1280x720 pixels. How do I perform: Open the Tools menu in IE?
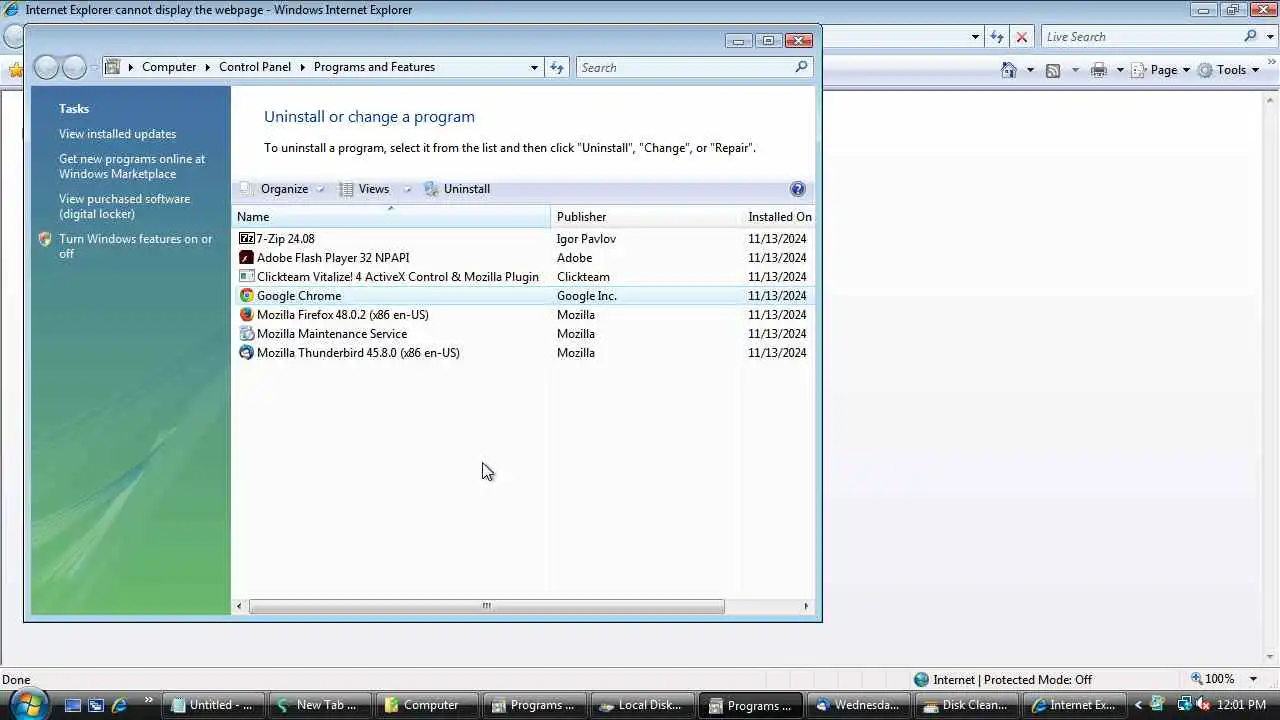pos(1230,70)
